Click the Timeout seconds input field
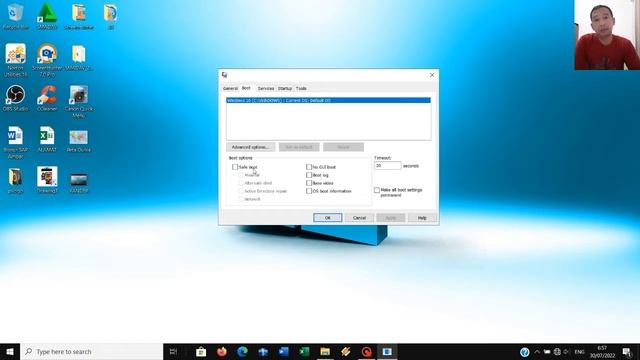 (388, 166)
